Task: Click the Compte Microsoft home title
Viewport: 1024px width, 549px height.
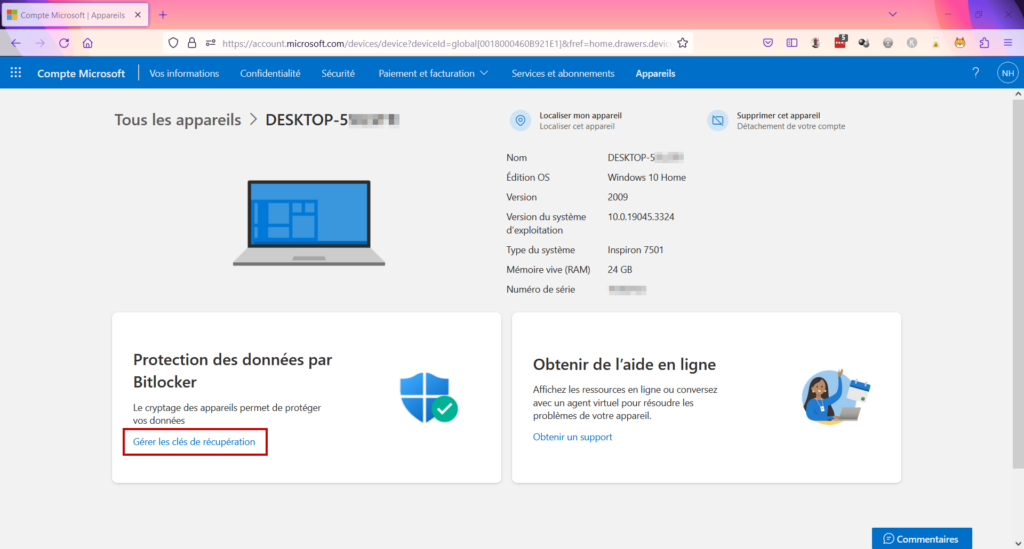Action: coord(81,73)
